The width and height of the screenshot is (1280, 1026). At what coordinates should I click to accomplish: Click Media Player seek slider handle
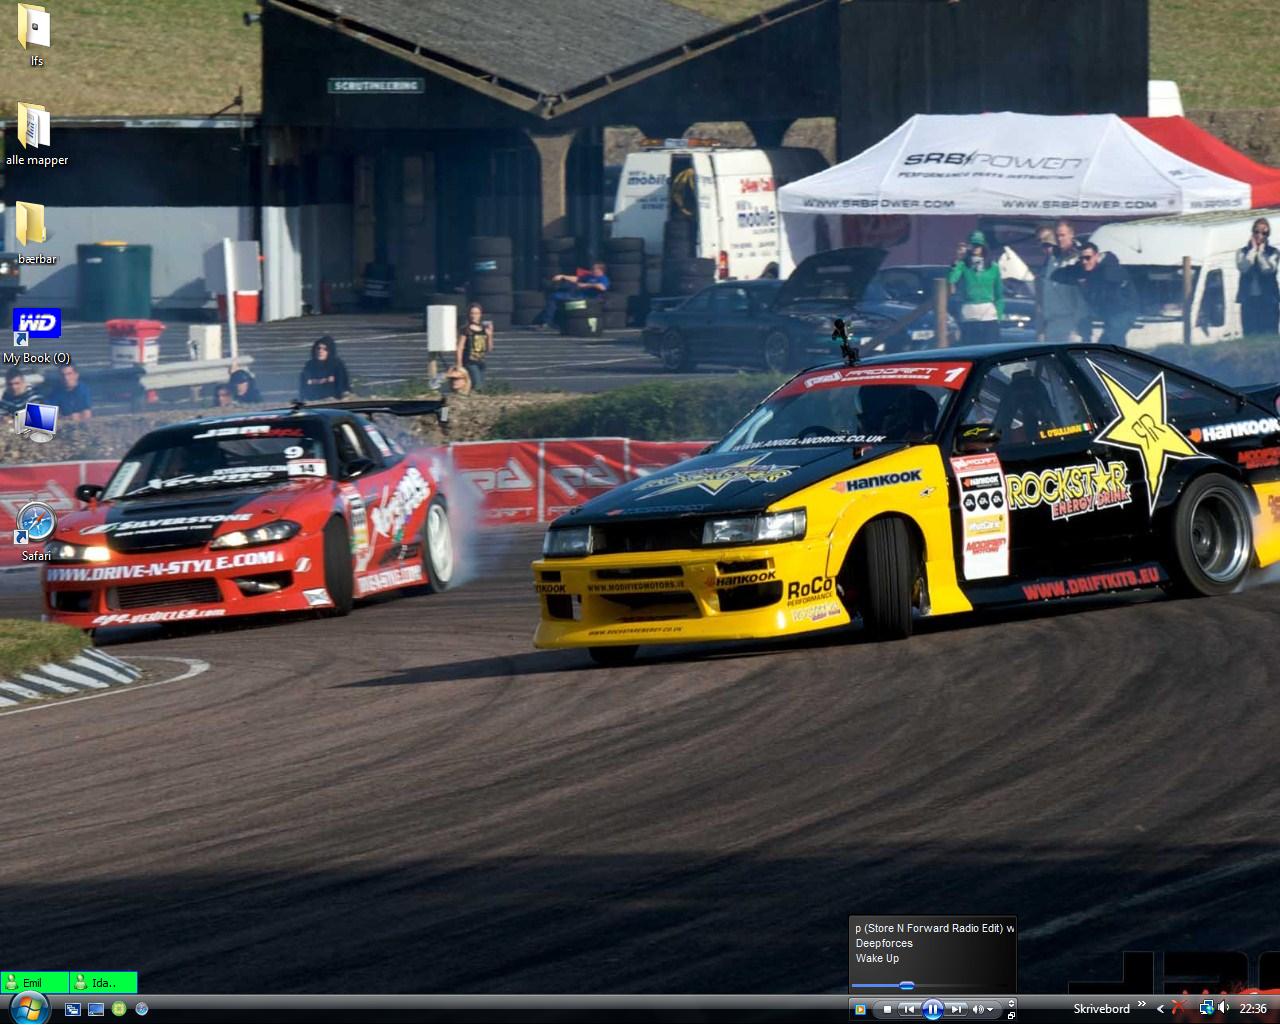pyautogui.click(x=907, y=986)
